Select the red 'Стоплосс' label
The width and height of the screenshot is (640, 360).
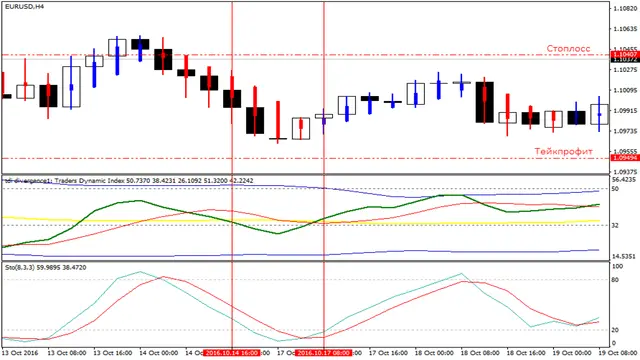click(x=568, y=48)
